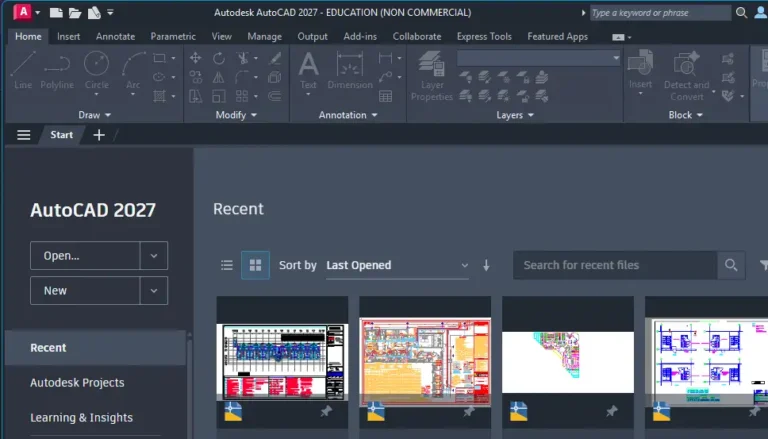Click the recent files search magnifier button
This screenshot has height=439, width=768.
731,265
